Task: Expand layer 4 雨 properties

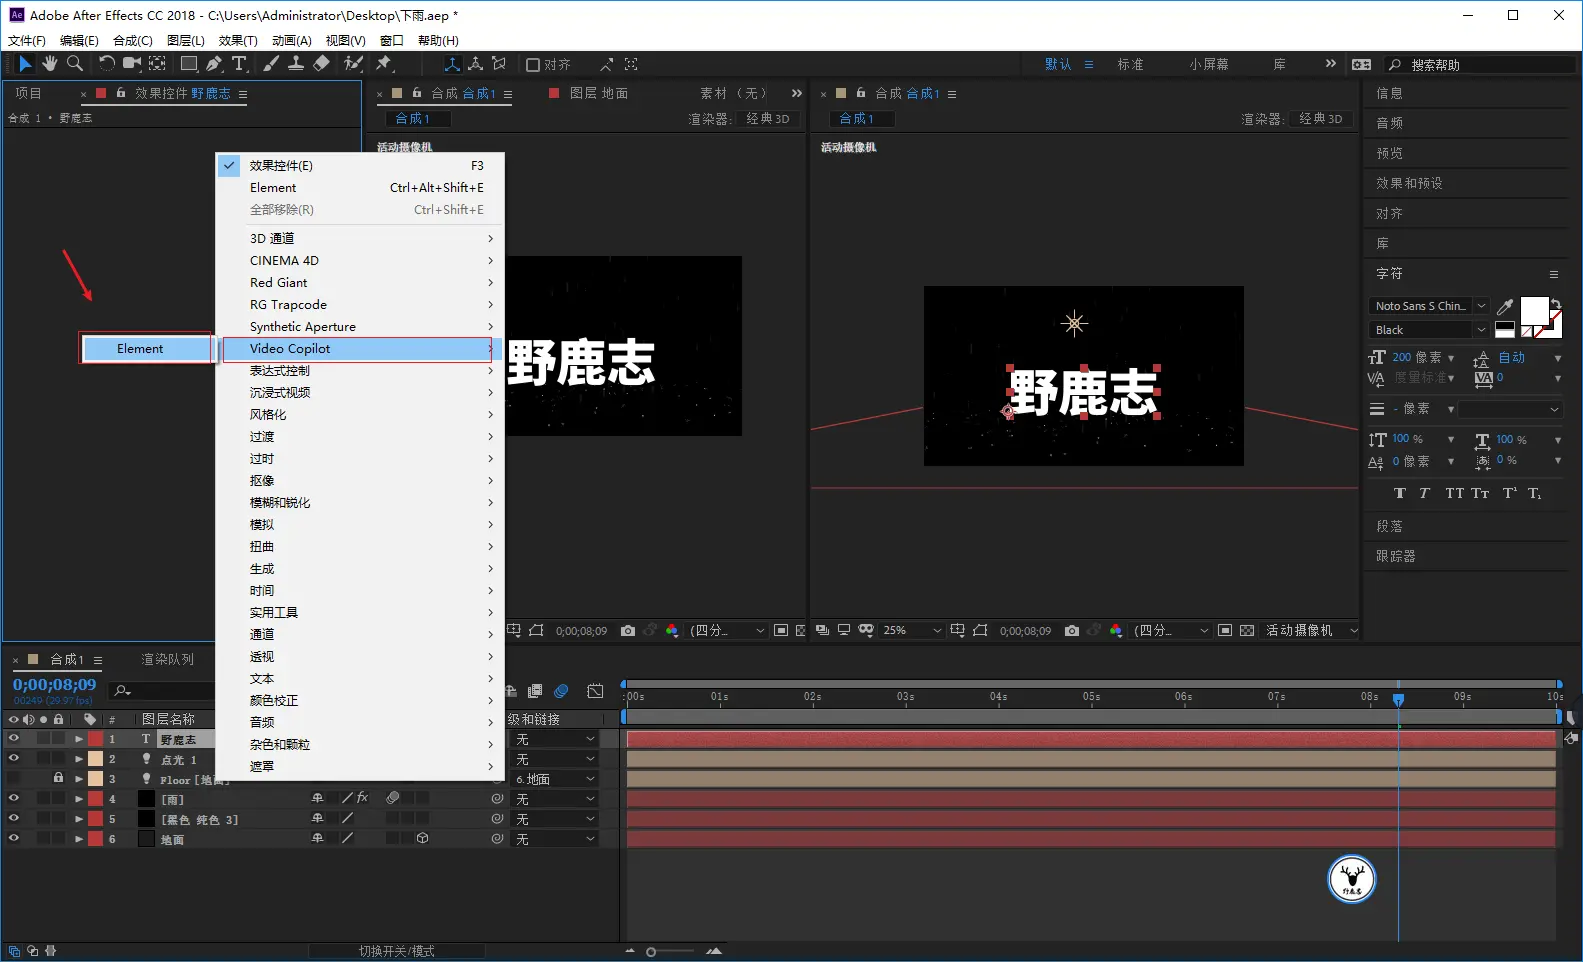Action: click(78, 799)
